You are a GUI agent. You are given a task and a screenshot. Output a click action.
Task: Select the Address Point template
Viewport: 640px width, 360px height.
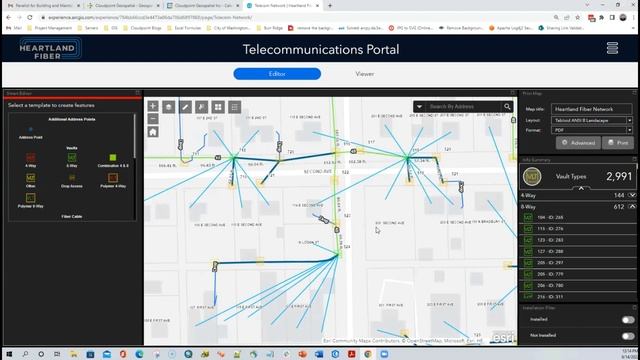(x=31, y=133)
